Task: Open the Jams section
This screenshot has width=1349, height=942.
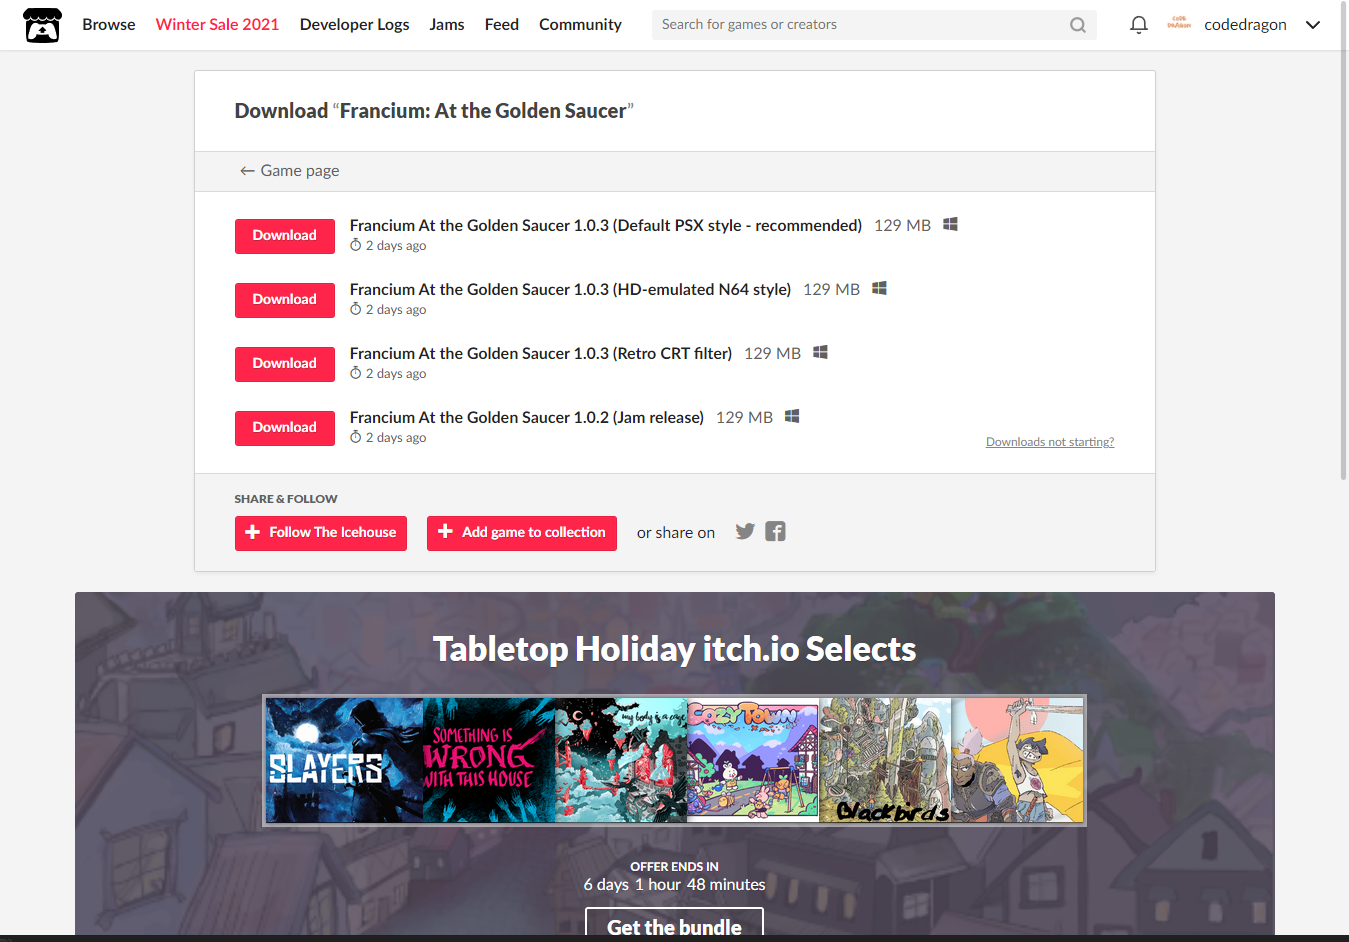Action: [x=446, y=25]
